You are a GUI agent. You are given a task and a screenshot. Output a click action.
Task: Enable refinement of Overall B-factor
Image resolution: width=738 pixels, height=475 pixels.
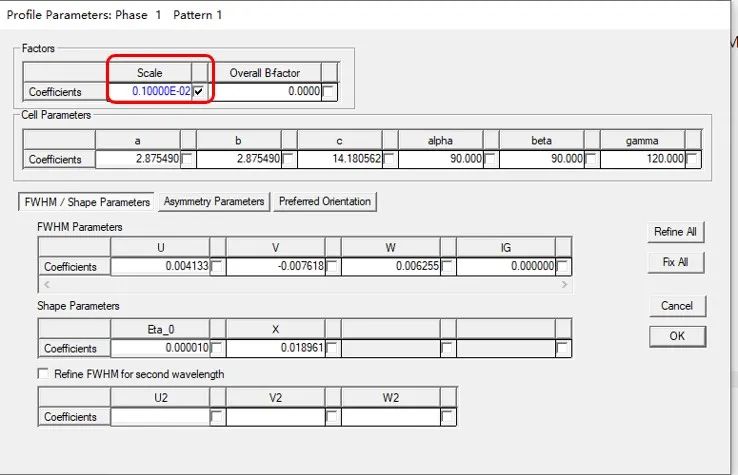330,92
